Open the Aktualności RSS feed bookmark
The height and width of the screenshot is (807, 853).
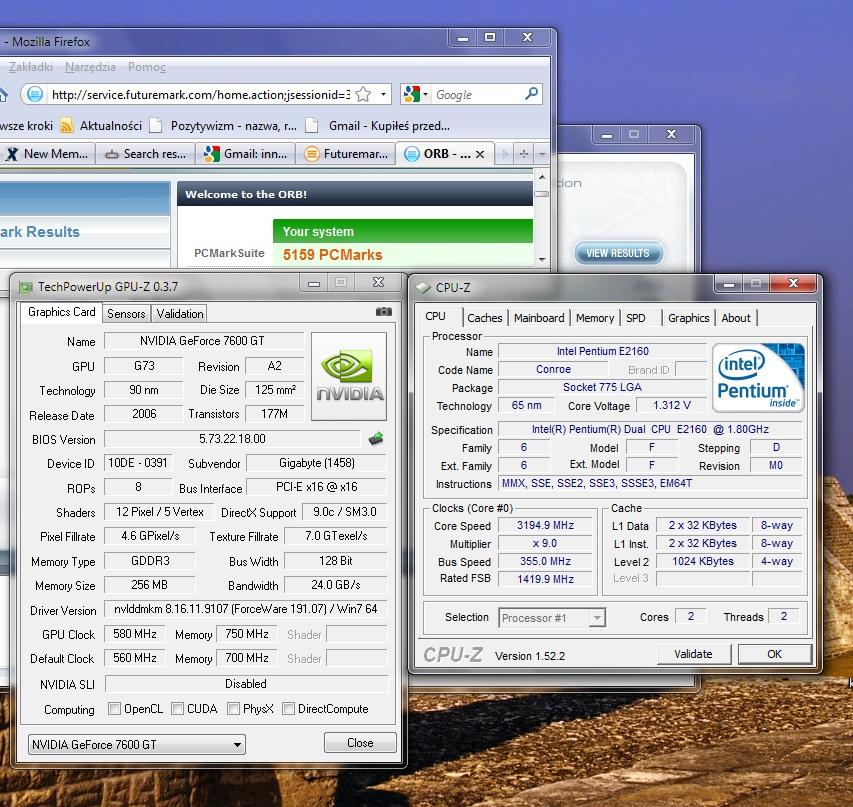coord(101,126)
